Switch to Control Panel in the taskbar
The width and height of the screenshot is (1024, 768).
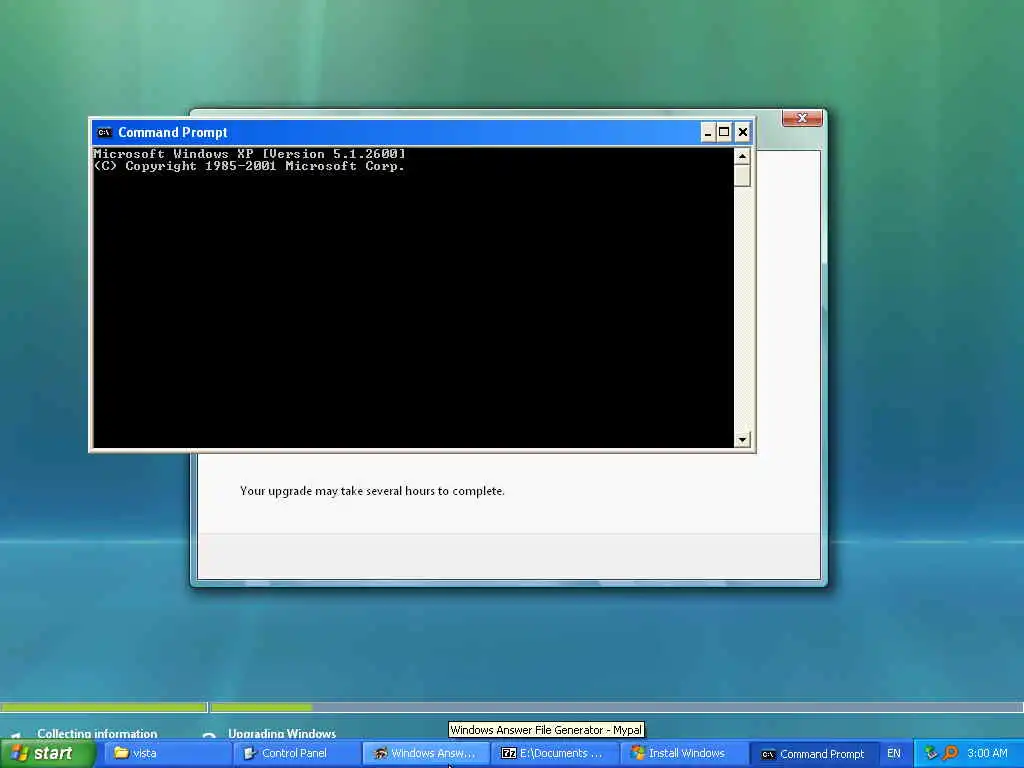point(296,753)
